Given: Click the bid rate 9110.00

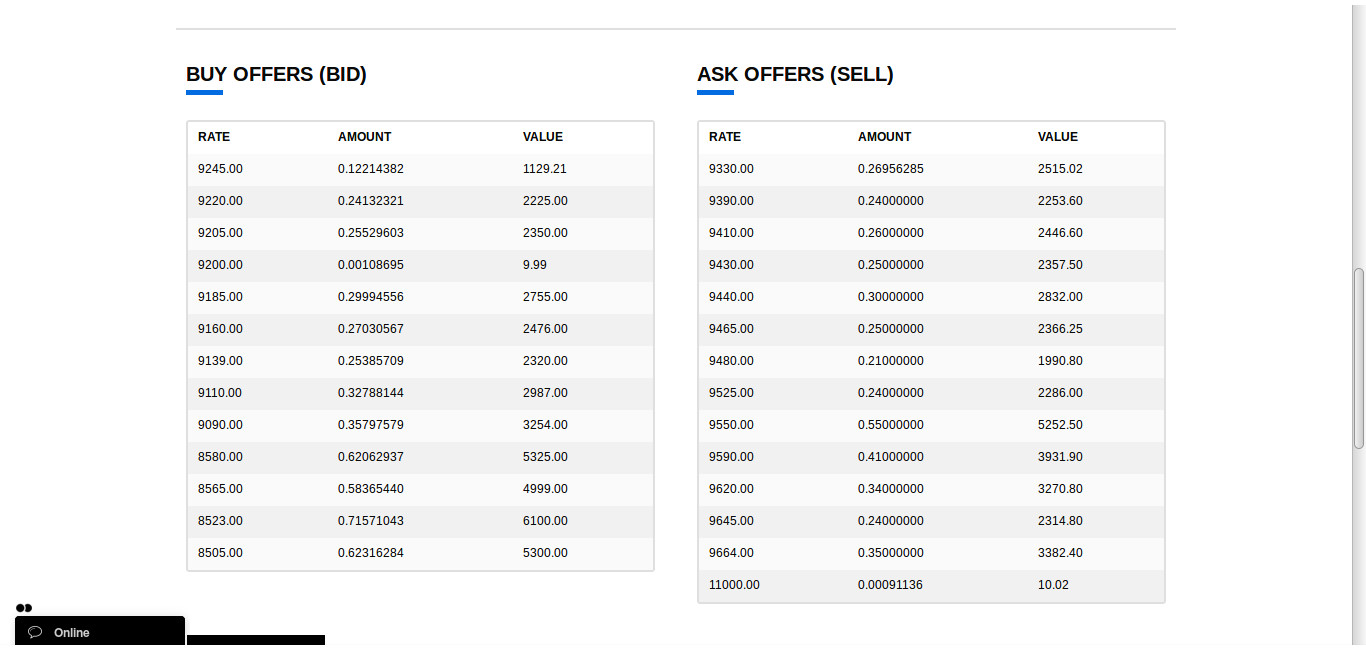Looking at the screenshot, I should point(220,393).
